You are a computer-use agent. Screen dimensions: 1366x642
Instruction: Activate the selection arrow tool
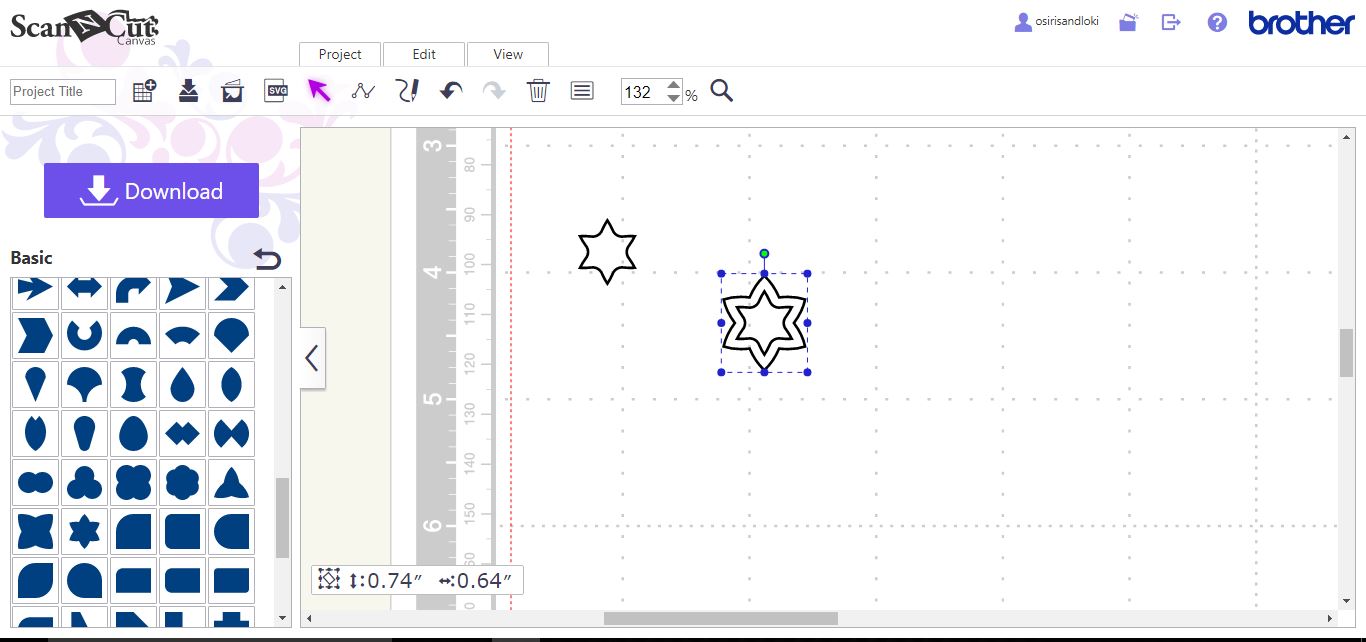pos(318,90)
